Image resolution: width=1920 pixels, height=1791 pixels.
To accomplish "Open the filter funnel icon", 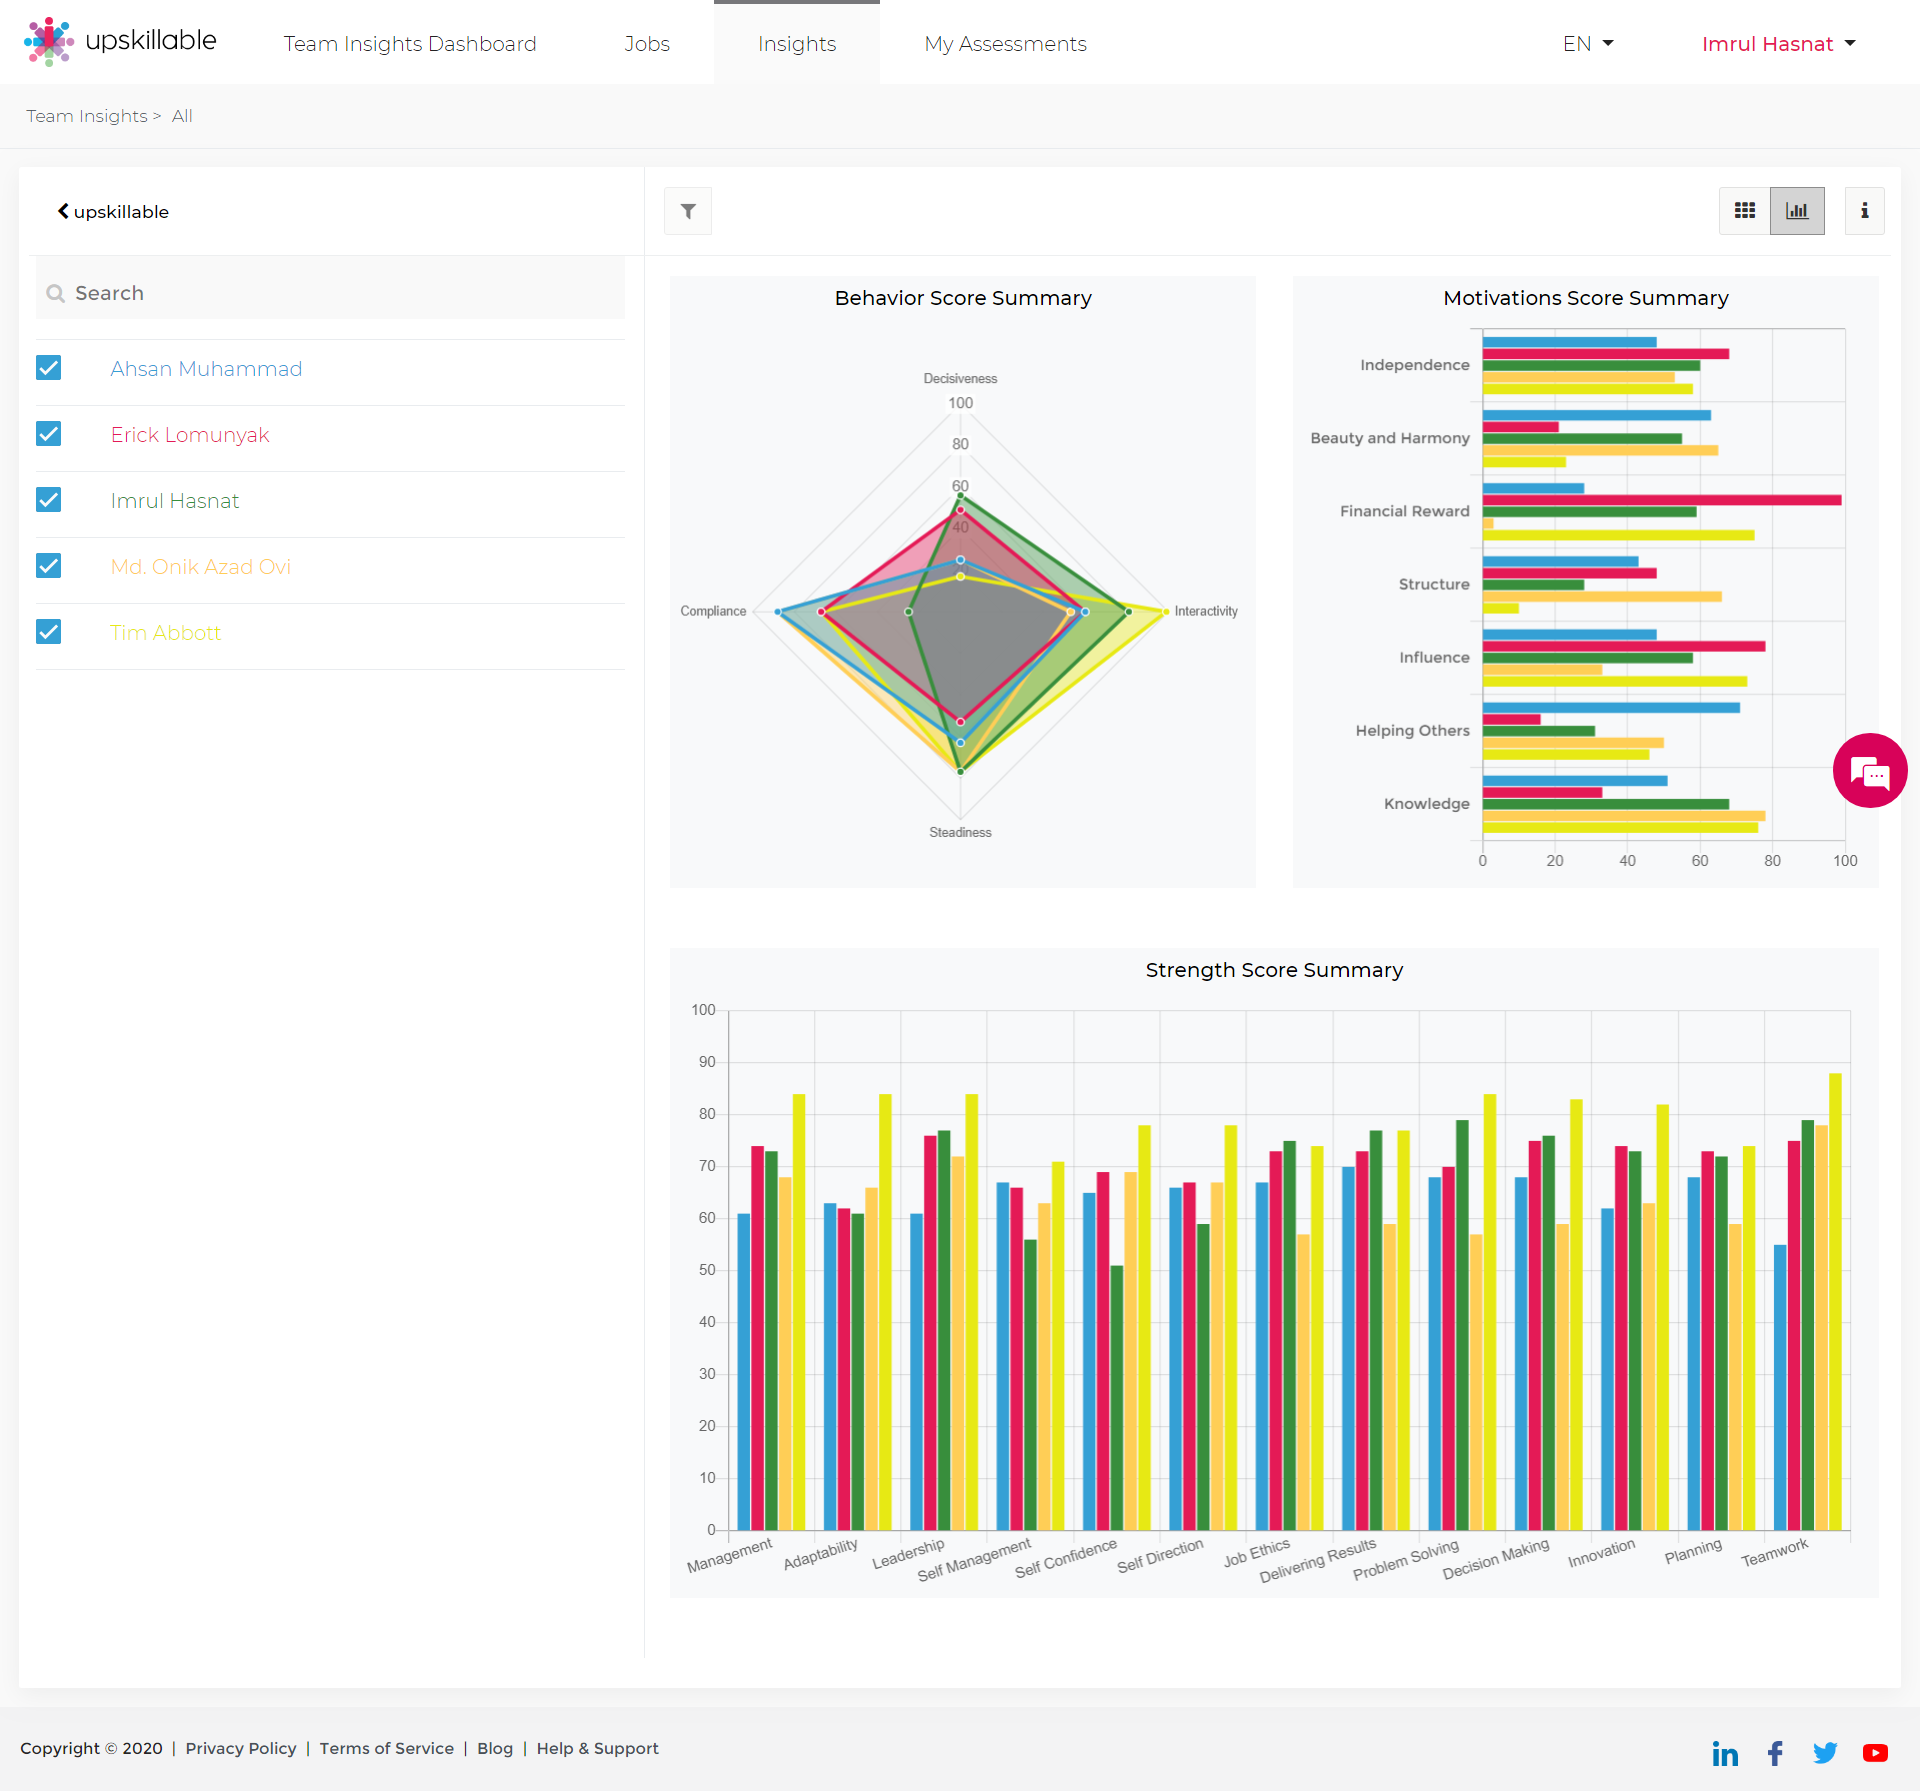I will tap(688, 211).
